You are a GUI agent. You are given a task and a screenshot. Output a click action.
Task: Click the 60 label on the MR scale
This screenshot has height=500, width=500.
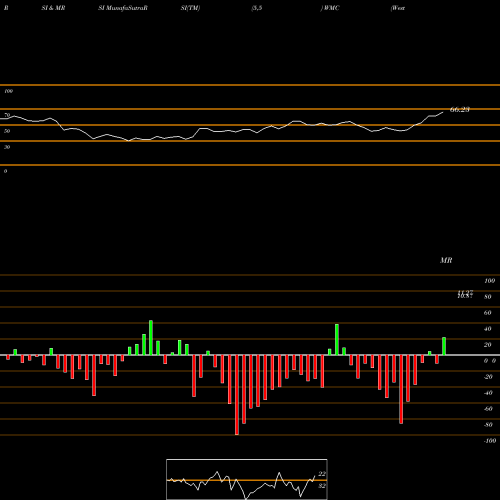coord(488,313)
